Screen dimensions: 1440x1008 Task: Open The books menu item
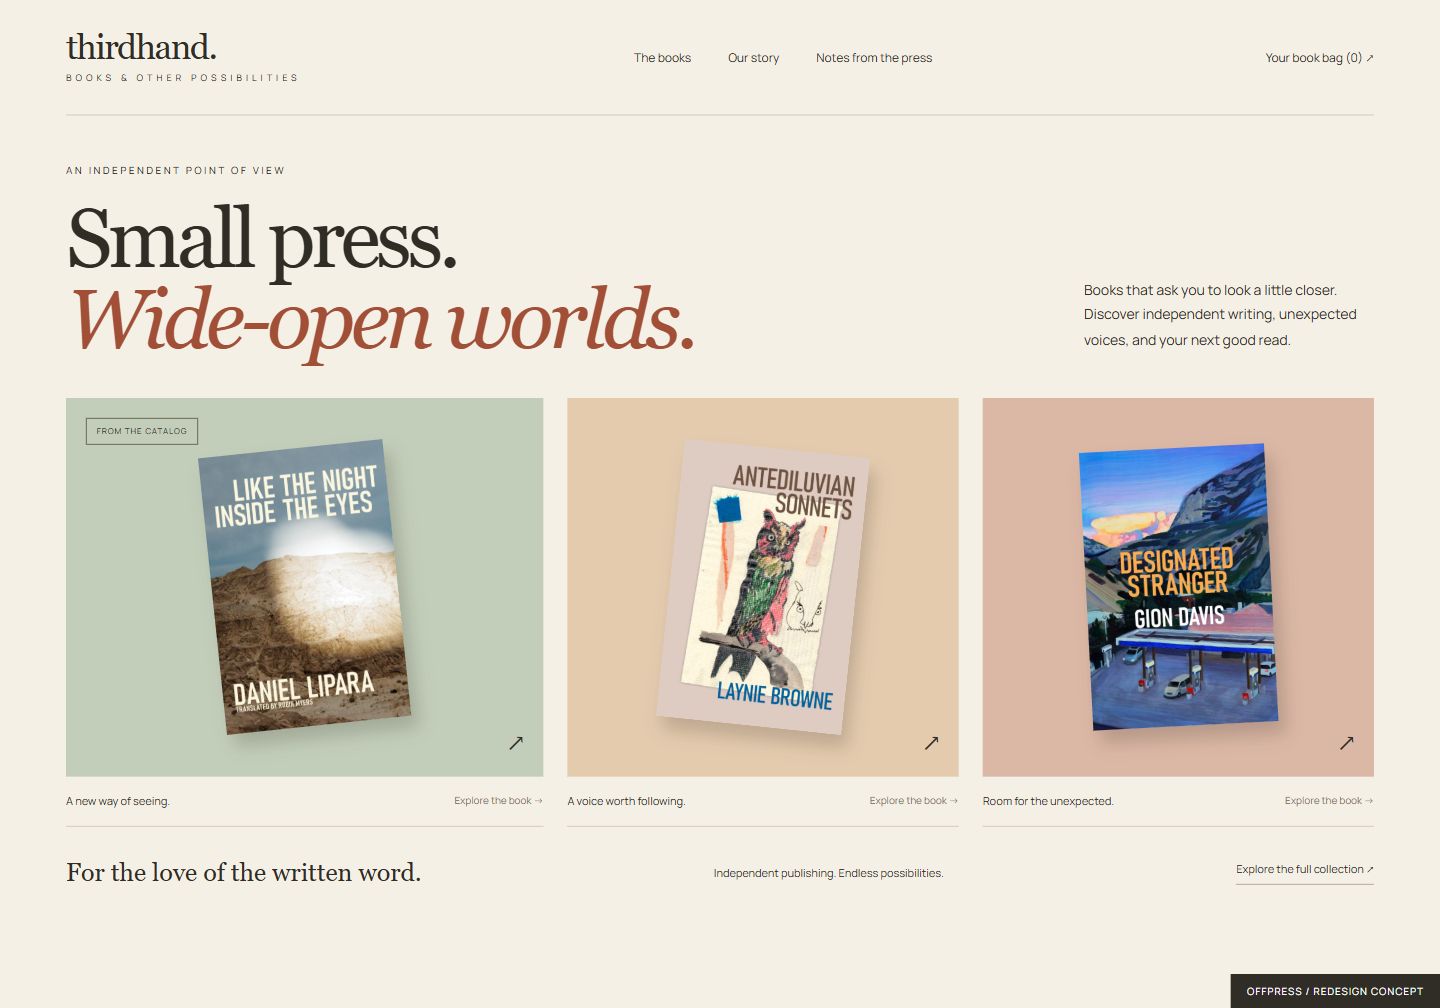pyautogui.click(x=662, y=58)
